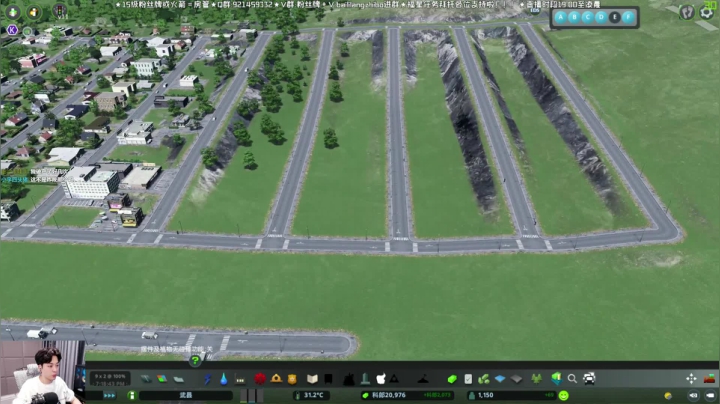Viewport: 720px width, 404px height.
Task: Open the magnifying glass search tool
Action: [572, 379]
